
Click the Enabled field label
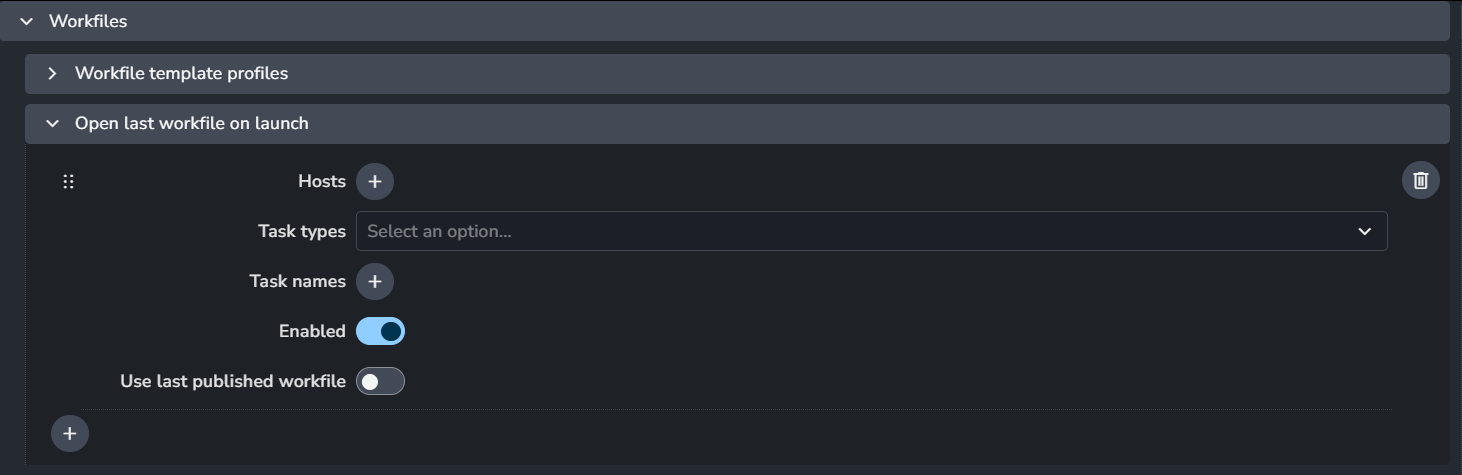coord(312,331)
